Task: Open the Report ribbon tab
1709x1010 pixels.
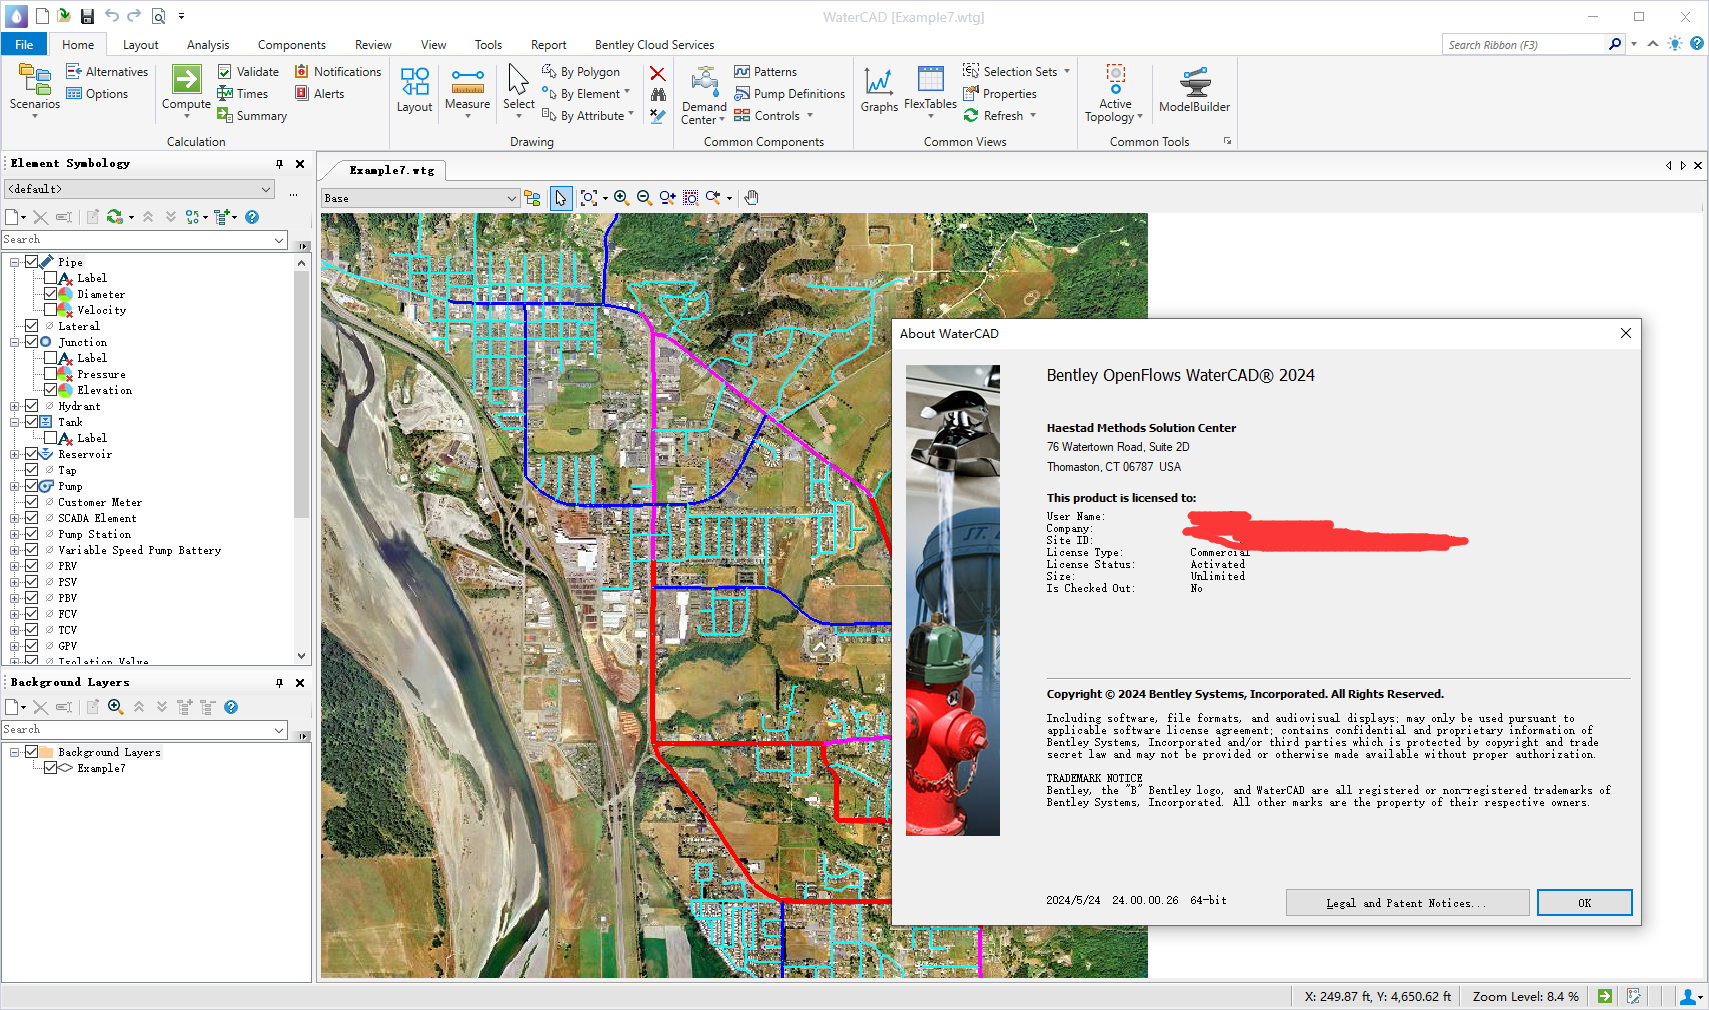Action: [548, 45]
